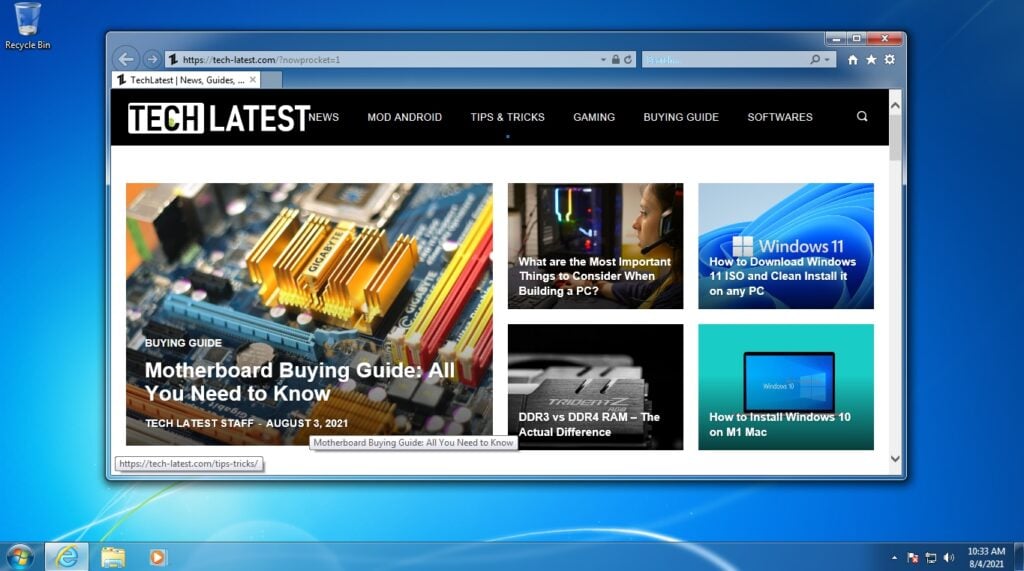Viewport: 1024px width, 571px height.
Task: Open the GAMING menu item
Action: 594,117
